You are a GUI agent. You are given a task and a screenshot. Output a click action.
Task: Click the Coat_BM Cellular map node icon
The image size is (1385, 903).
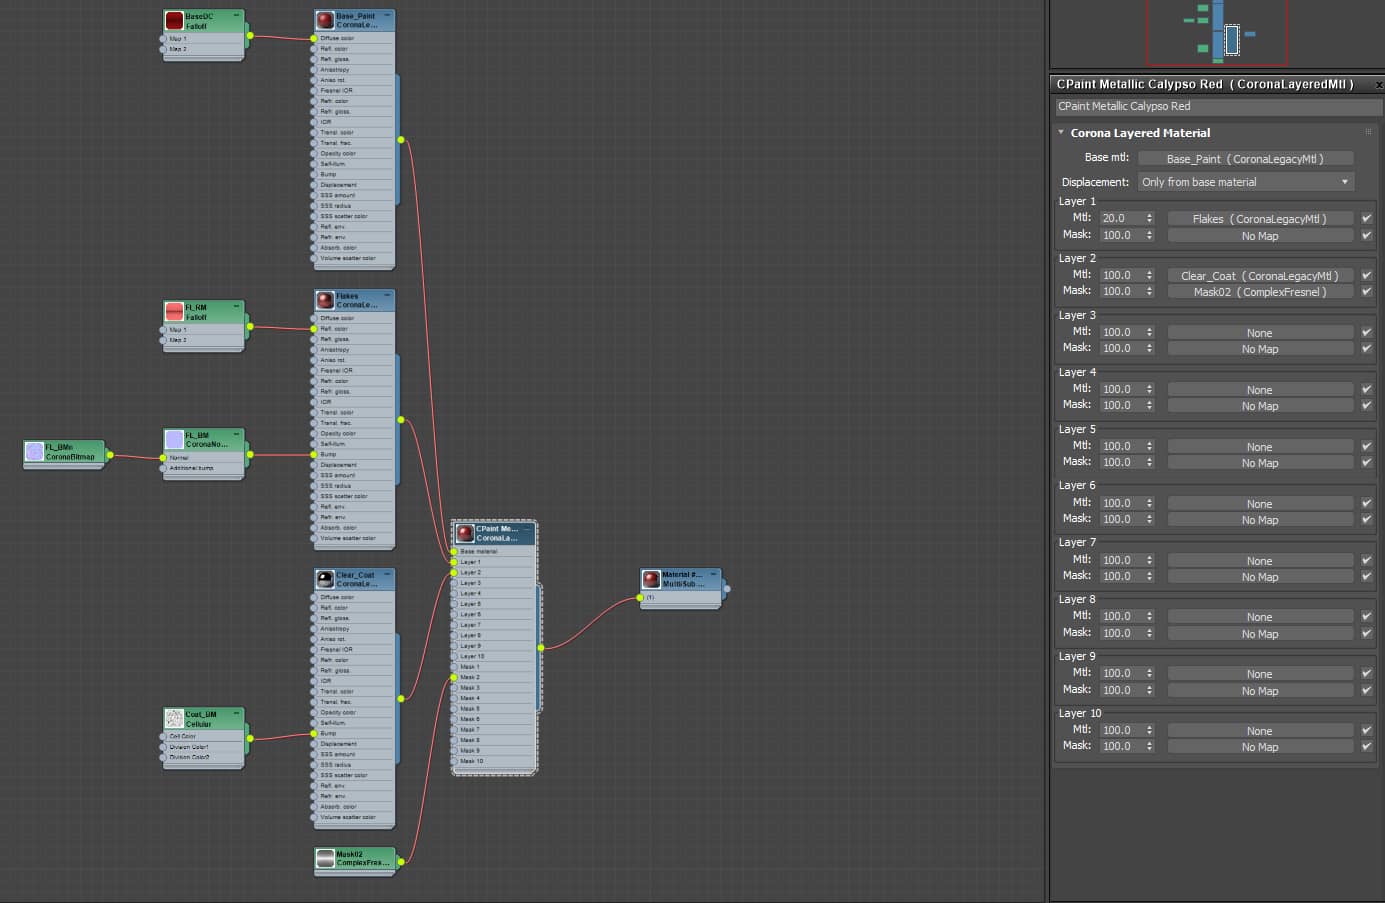(x=174, y=719)
